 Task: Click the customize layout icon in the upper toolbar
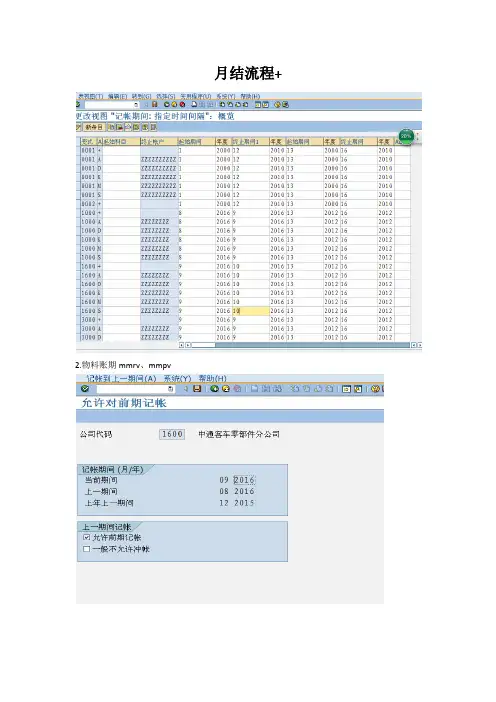pyautogui.click(x=285, y=104)
